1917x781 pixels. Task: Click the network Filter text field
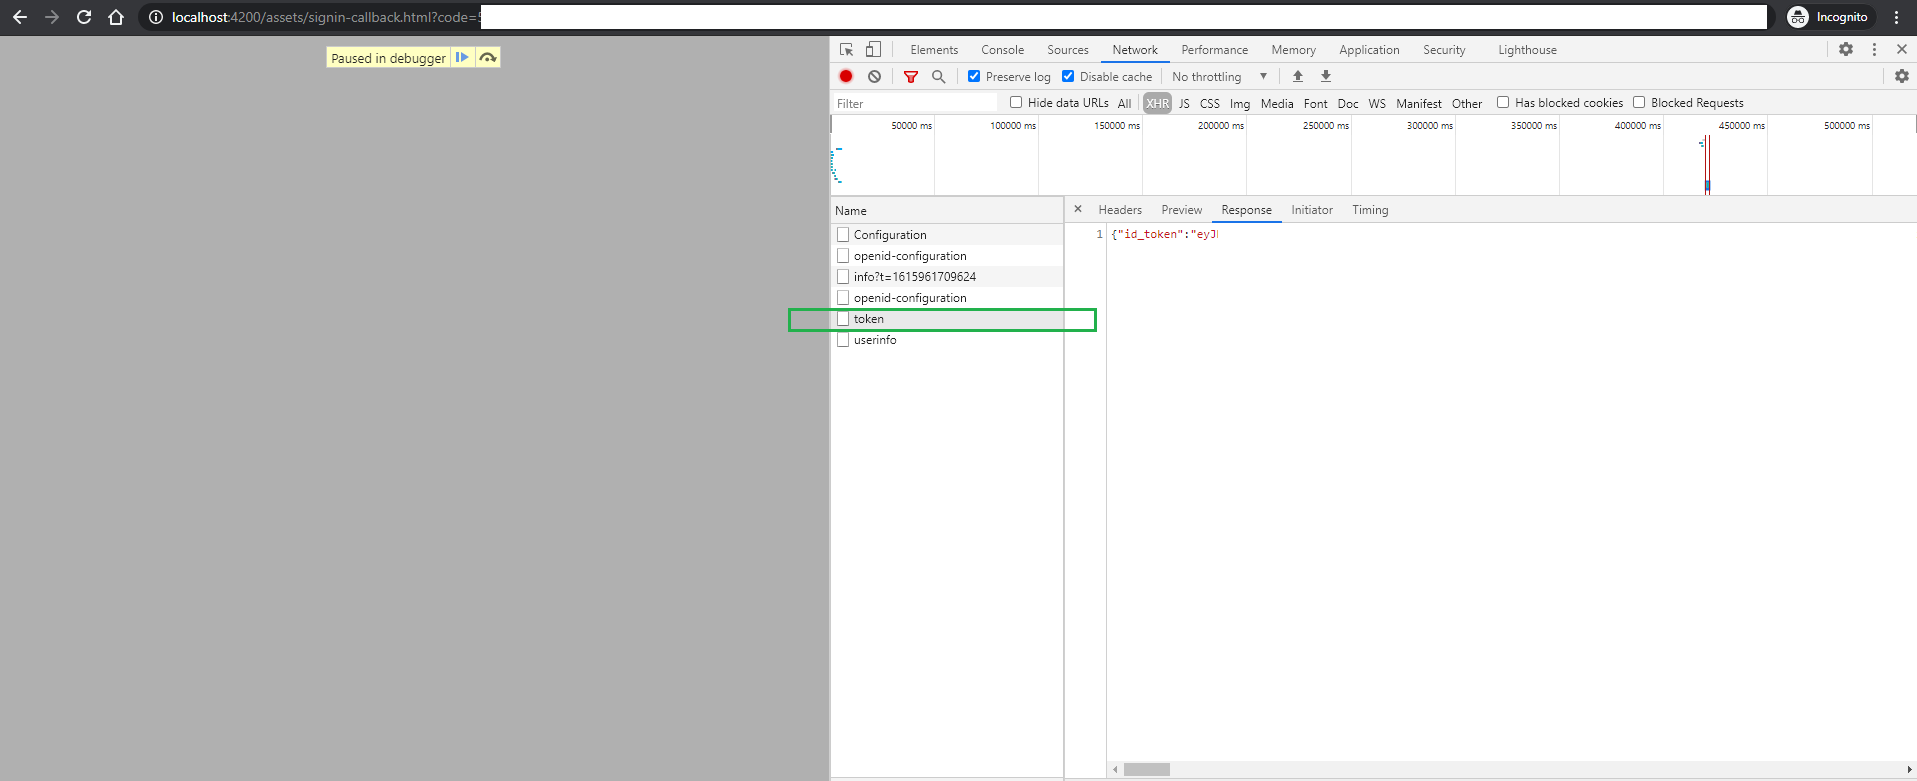[915, 103]
